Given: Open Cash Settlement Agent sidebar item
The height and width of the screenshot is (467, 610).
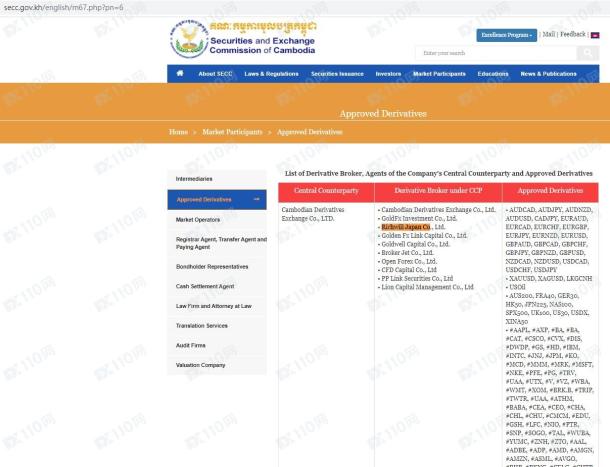Looking at the screenshot, I should (217, 286).
